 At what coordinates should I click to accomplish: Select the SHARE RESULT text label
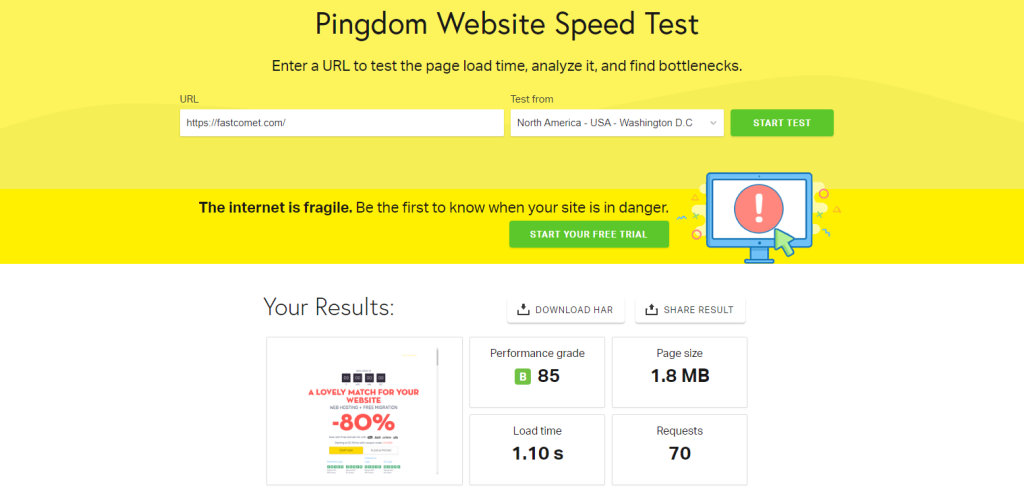point(698,310)
